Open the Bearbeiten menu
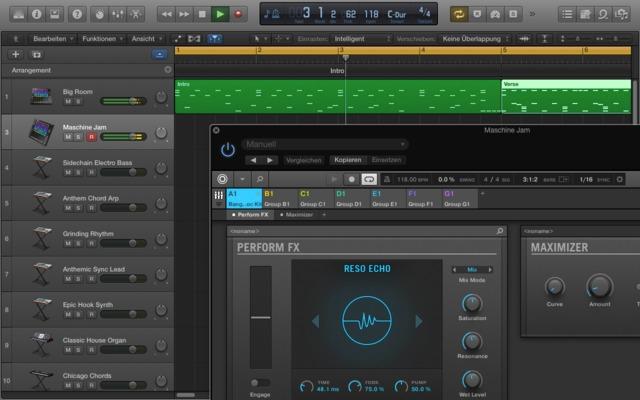 click(x=53, y=39)
